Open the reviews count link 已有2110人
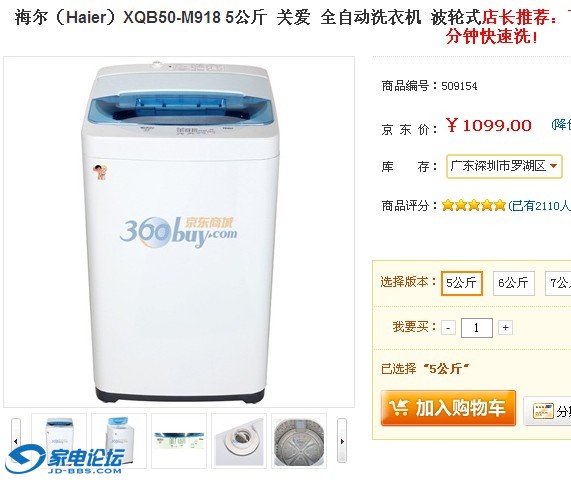Viewport: 571px width, 480px height. [x=540, y=206]
